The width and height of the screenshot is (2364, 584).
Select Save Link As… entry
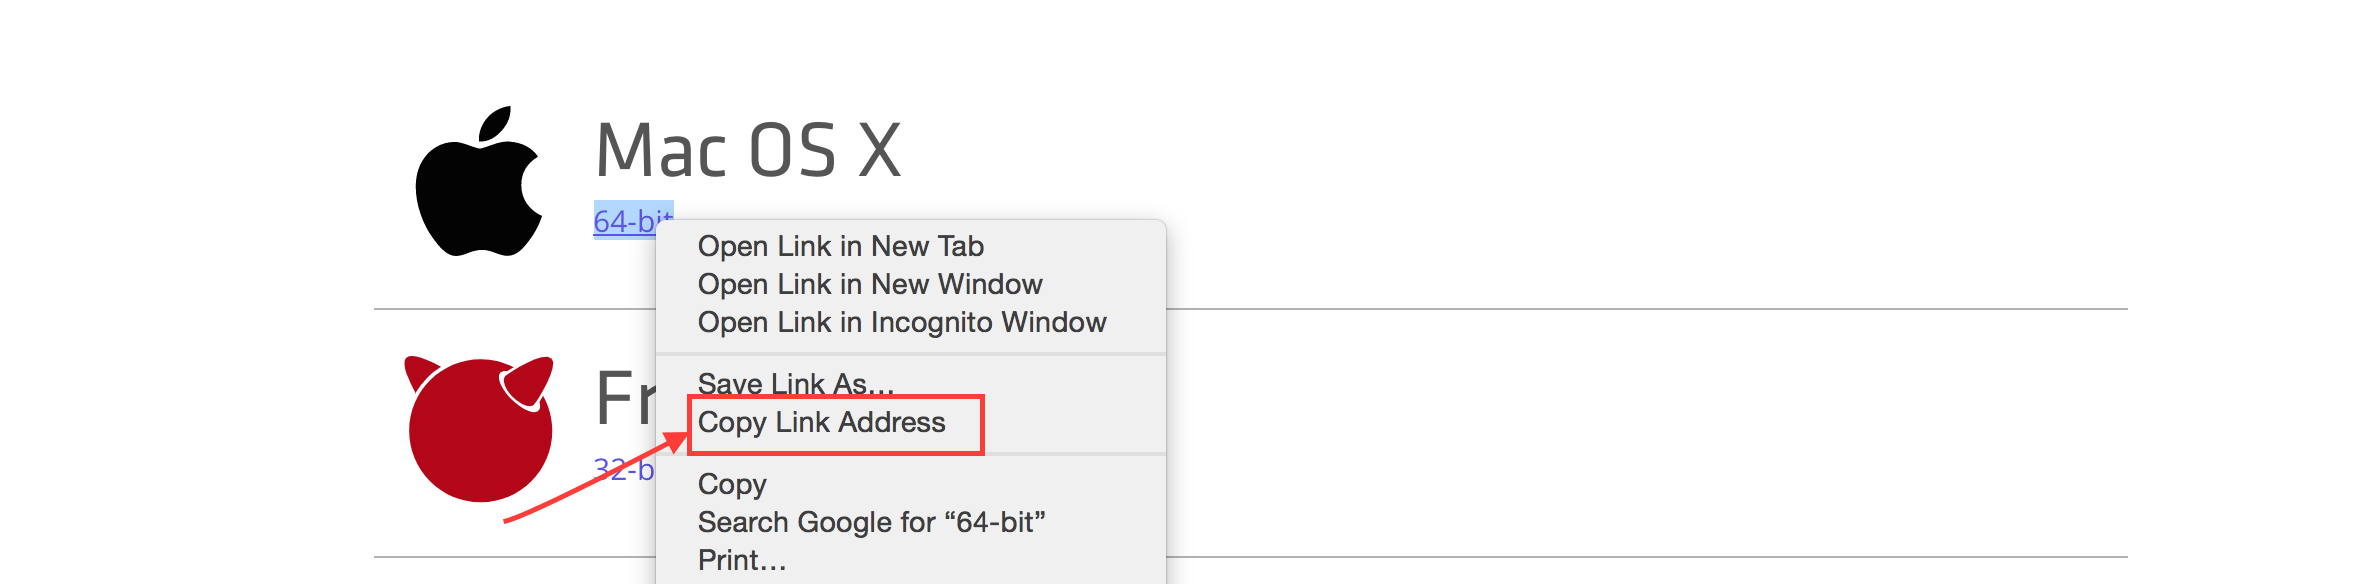point(796,383)
